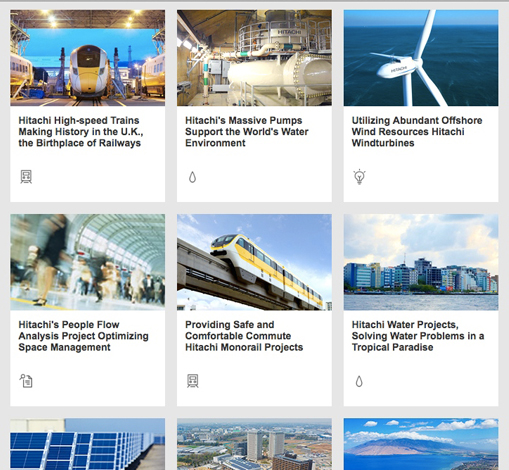Viewport: 509px width, 470px height.
Task: Click the document analysis icon under People Flow card
Action: point(26,381)
